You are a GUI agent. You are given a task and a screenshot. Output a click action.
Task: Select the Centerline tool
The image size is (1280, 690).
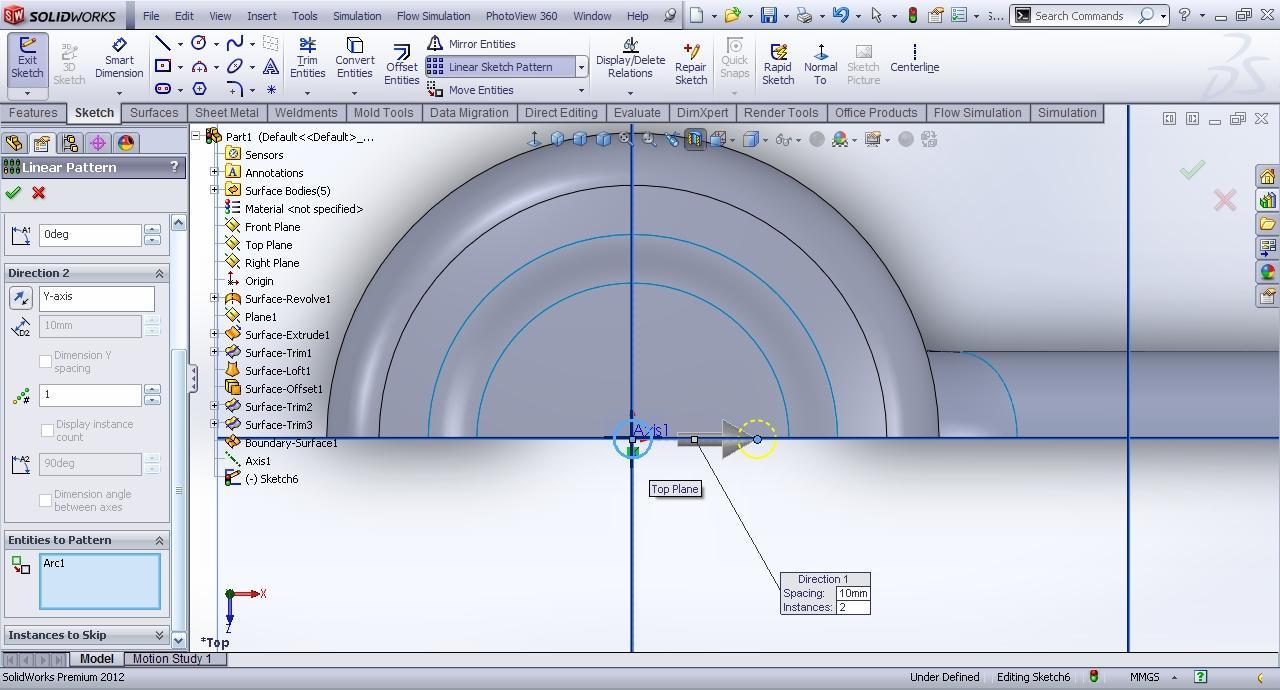pos(914,59)
